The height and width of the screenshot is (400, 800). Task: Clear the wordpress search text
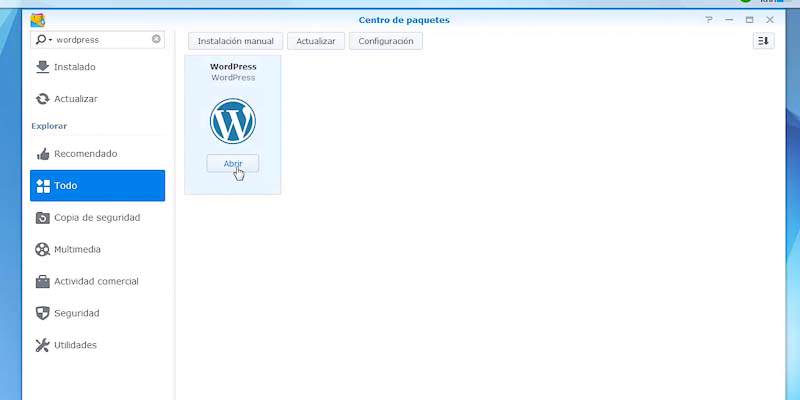pyautogui.click(x=156, y=39)
